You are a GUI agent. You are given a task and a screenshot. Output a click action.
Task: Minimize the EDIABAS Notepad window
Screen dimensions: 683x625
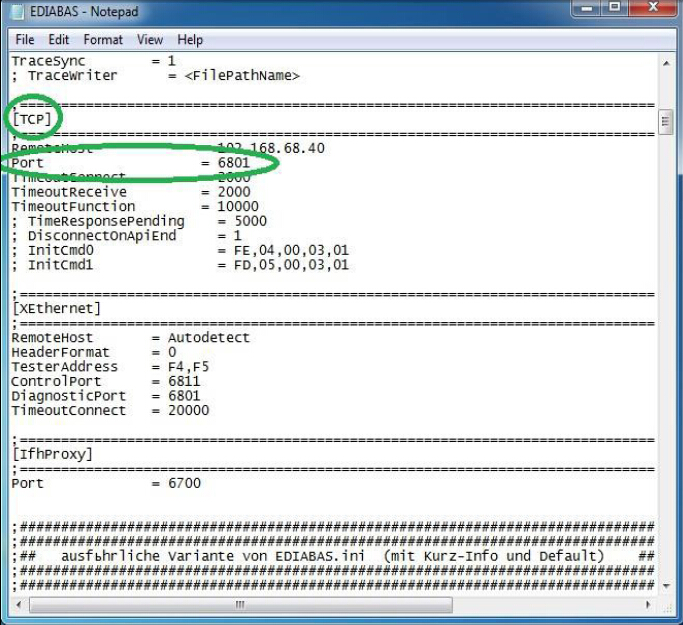(x=587, y=8)
